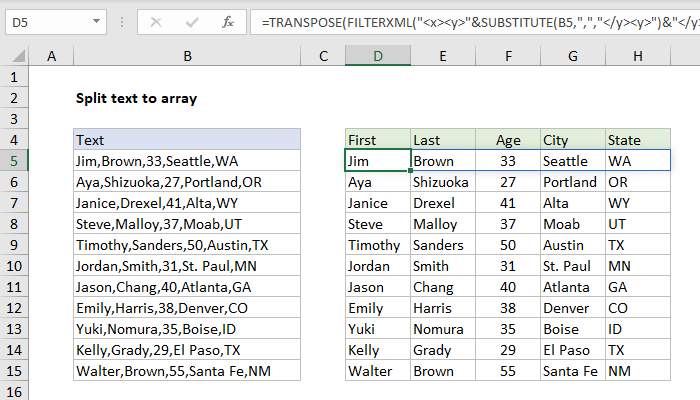Click the Cancel X icon in formula bar
The width and height of the screenshot is (700, 400).
point(158,21)
